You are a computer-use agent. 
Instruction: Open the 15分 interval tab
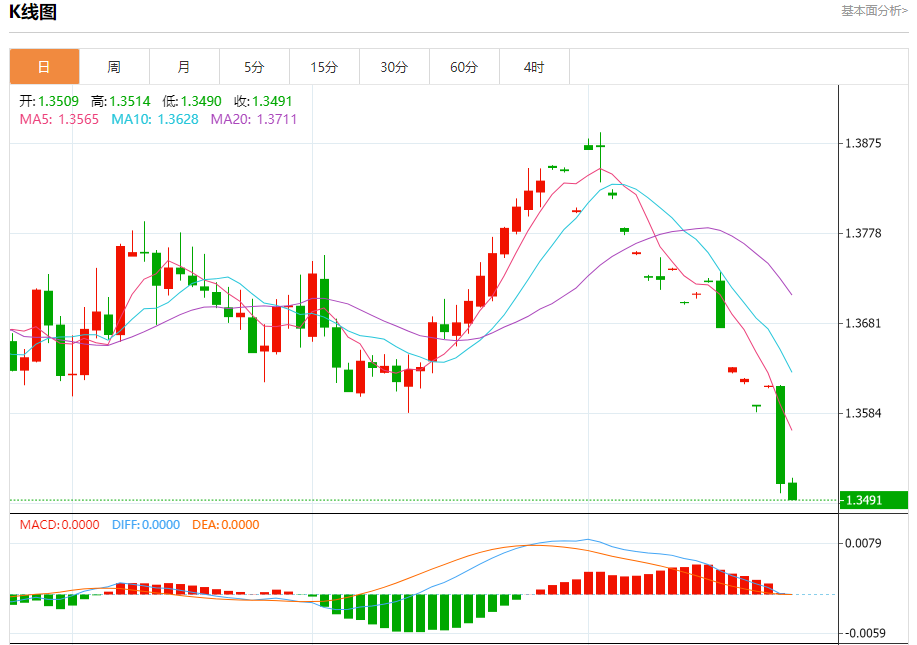point(324,67)
